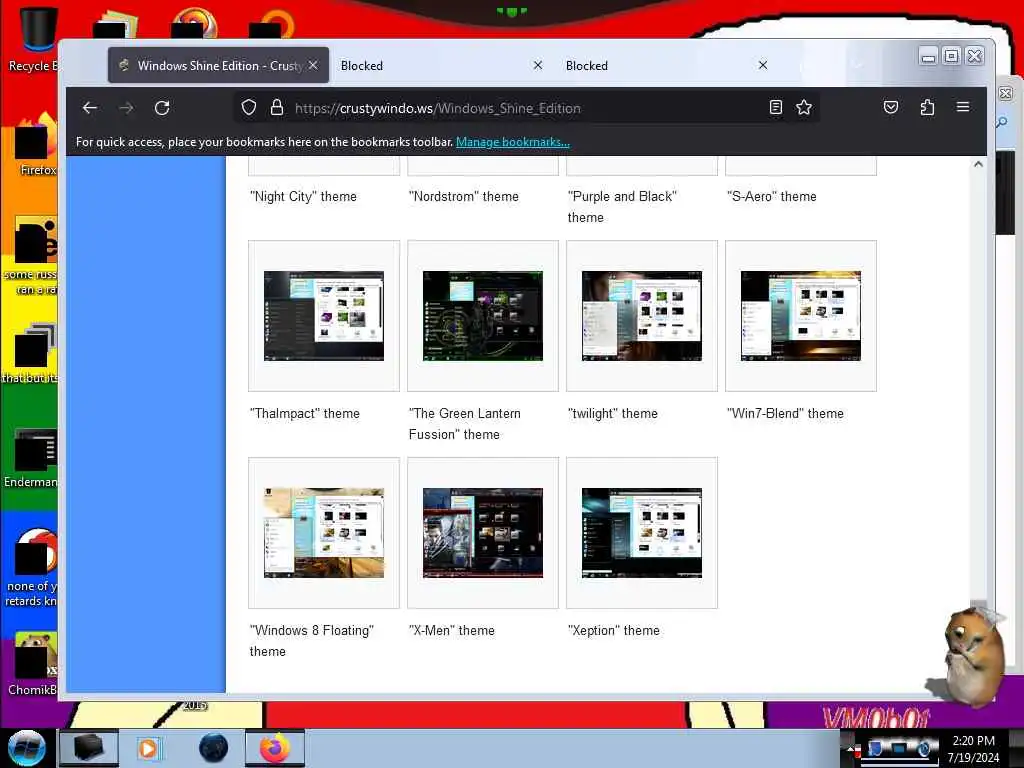Close the first Blocked tab
1024x768 pixels.
click(x=537, y=65)
